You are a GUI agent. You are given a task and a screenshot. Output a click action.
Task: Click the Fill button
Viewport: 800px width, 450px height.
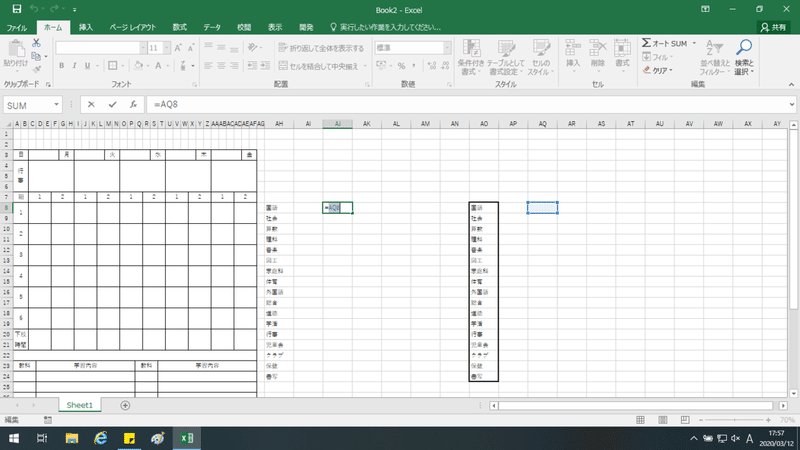657,57
